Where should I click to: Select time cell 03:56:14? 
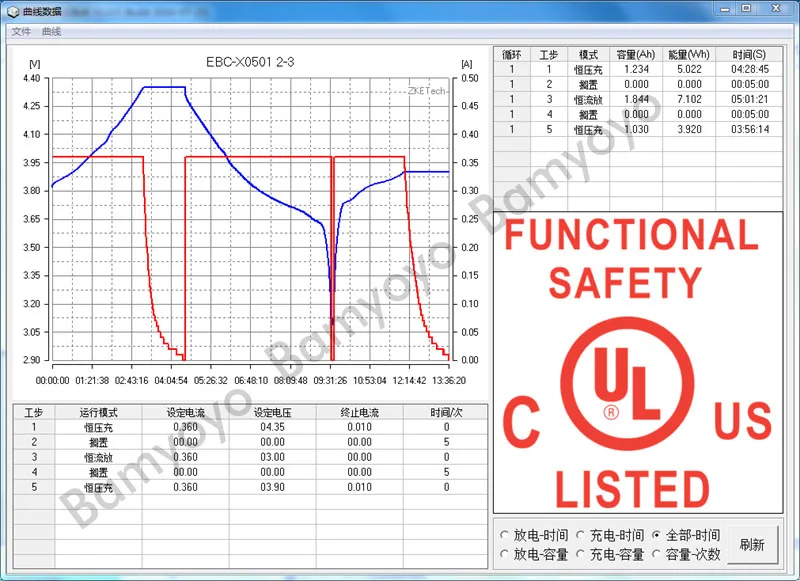[749, 130]
